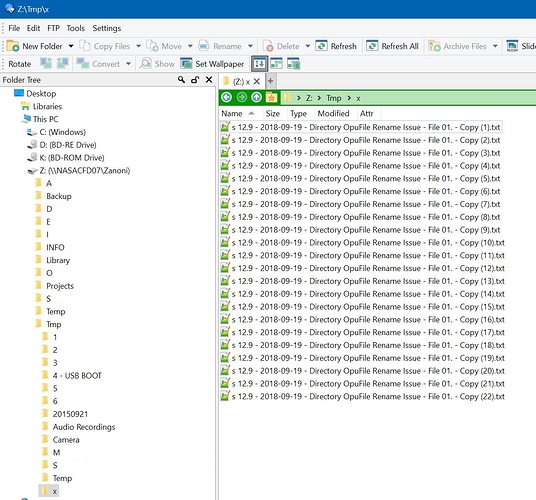Click the Convert toolbar button
536x500 pixels.
98,64
